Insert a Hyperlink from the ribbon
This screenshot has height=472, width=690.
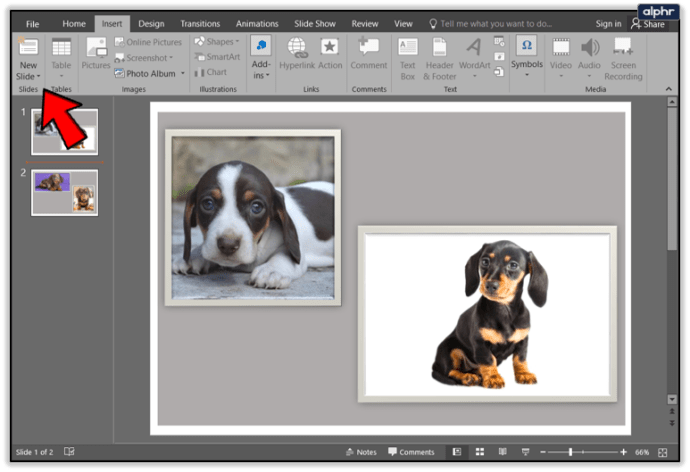tap(297, 48)
